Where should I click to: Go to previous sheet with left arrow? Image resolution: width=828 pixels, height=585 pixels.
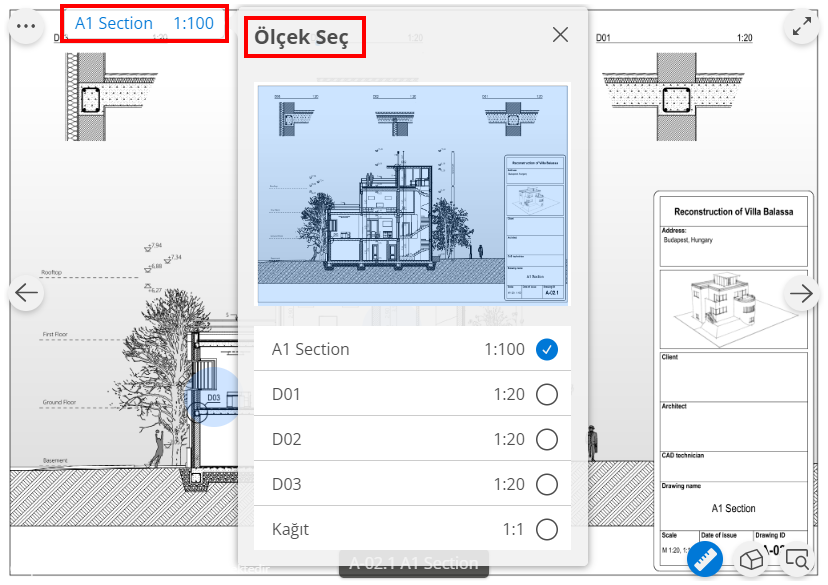point(26,293)
